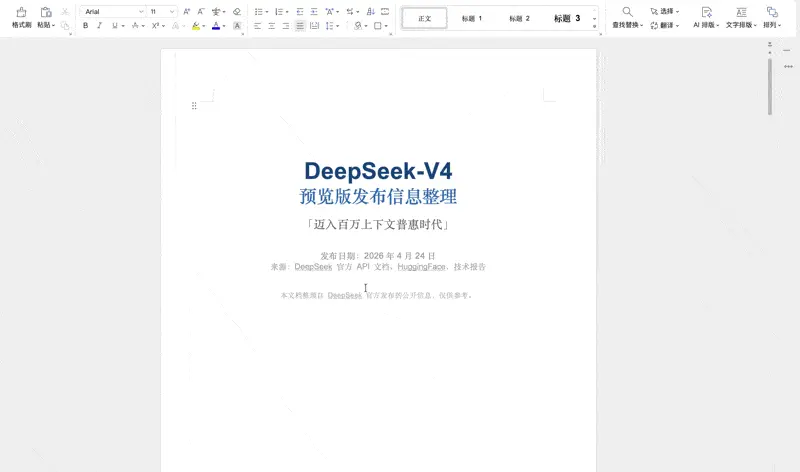
Task: Open the Chinese layout A icon
Action: point(330,11)
